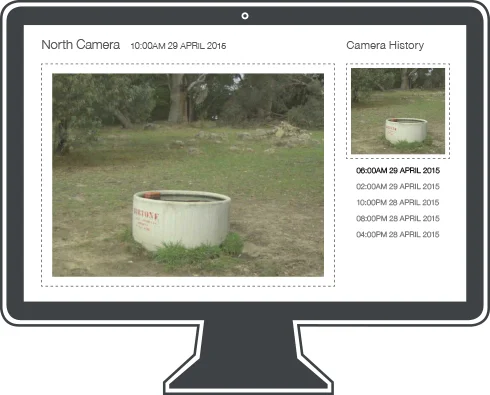490x395 pixels.
Task: Click the Camera History heading
Action: coord(385,45)
